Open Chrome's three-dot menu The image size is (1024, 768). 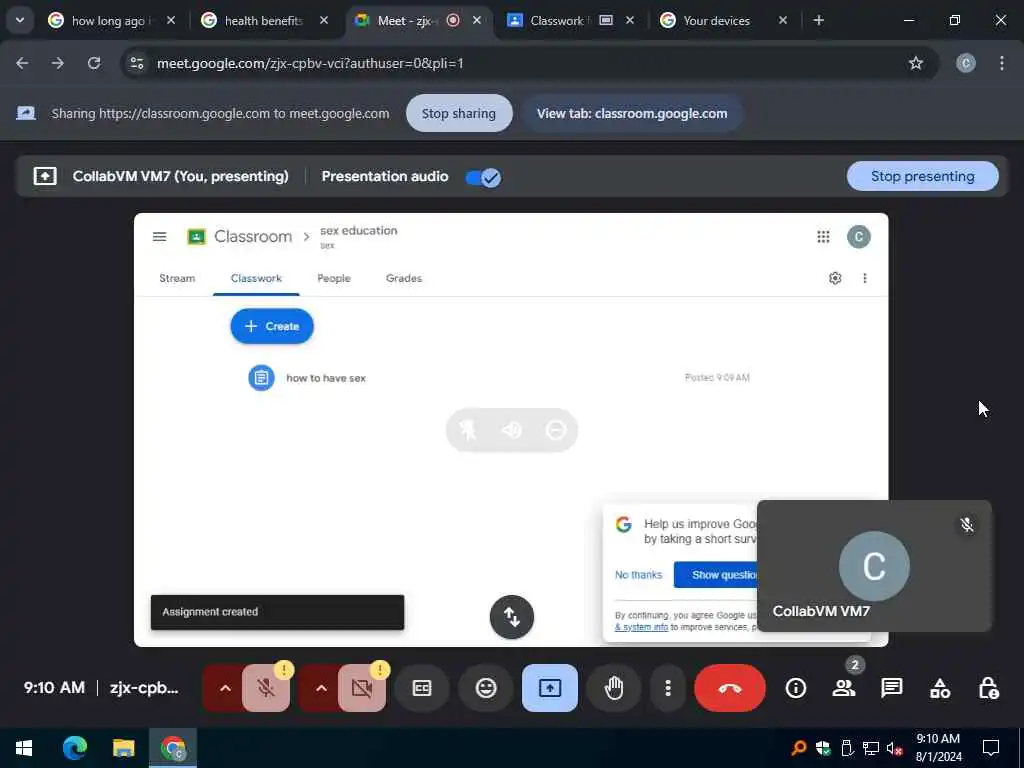(x=1002, y=63)
